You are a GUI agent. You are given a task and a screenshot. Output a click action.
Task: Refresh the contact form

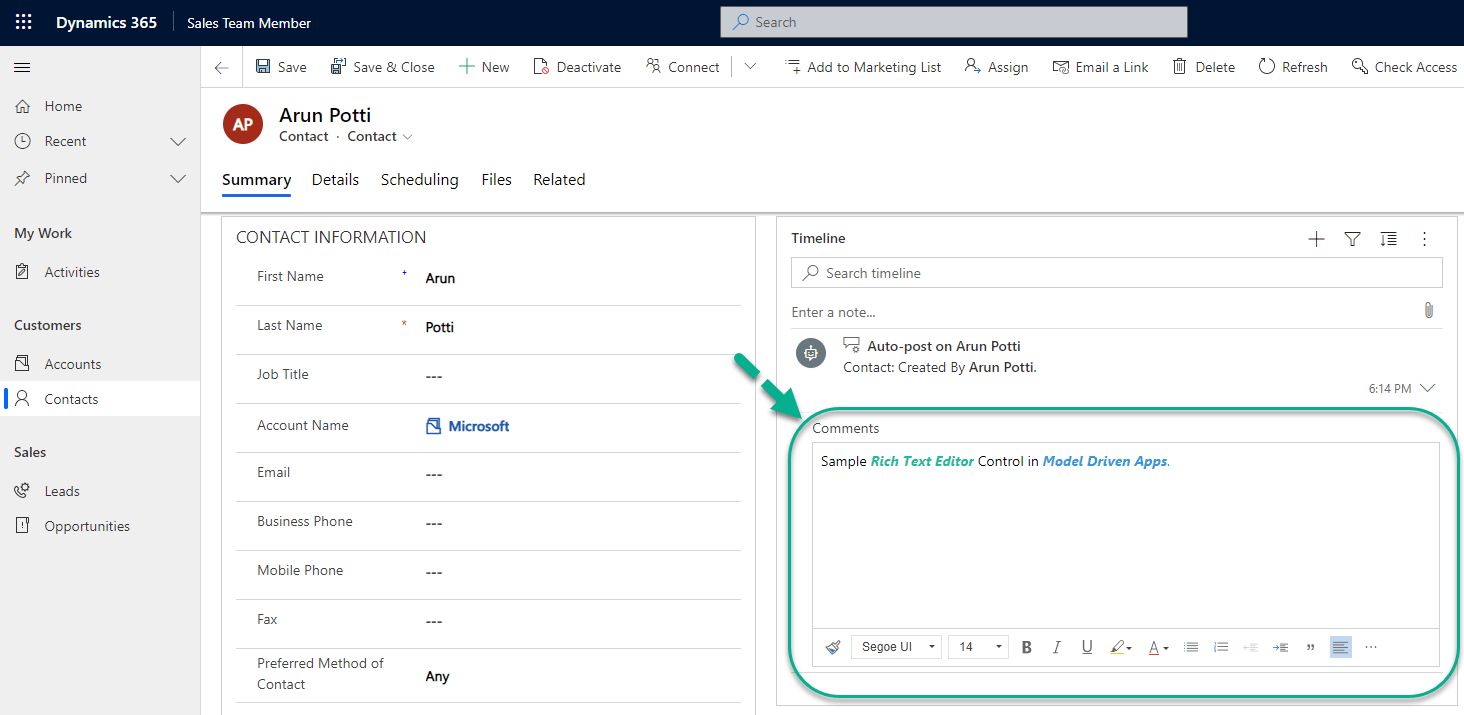click(x=1293, y=67)
